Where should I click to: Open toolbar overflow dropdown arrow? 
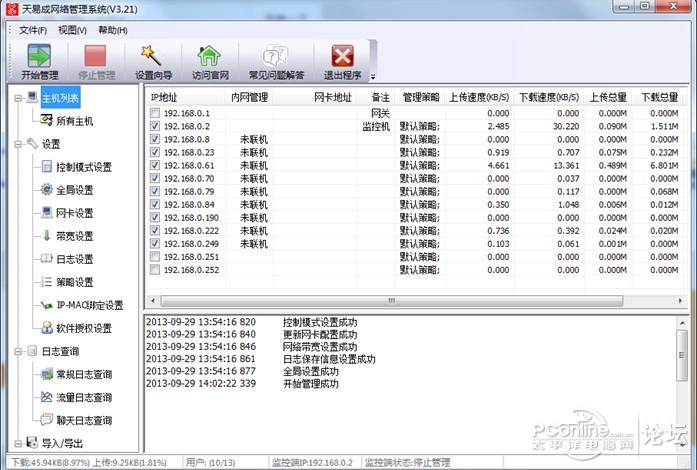(373, 77)
